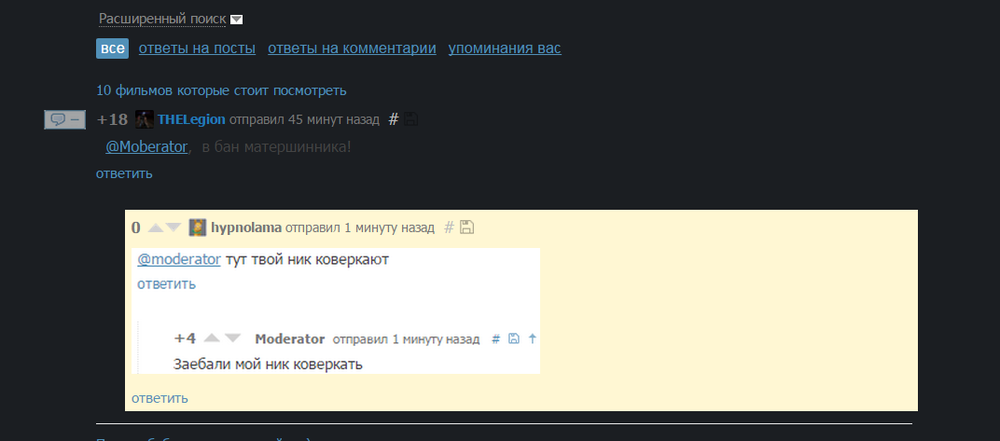Click the THELegion username link
Screen dimensions: 1000x441
(191, 120)
